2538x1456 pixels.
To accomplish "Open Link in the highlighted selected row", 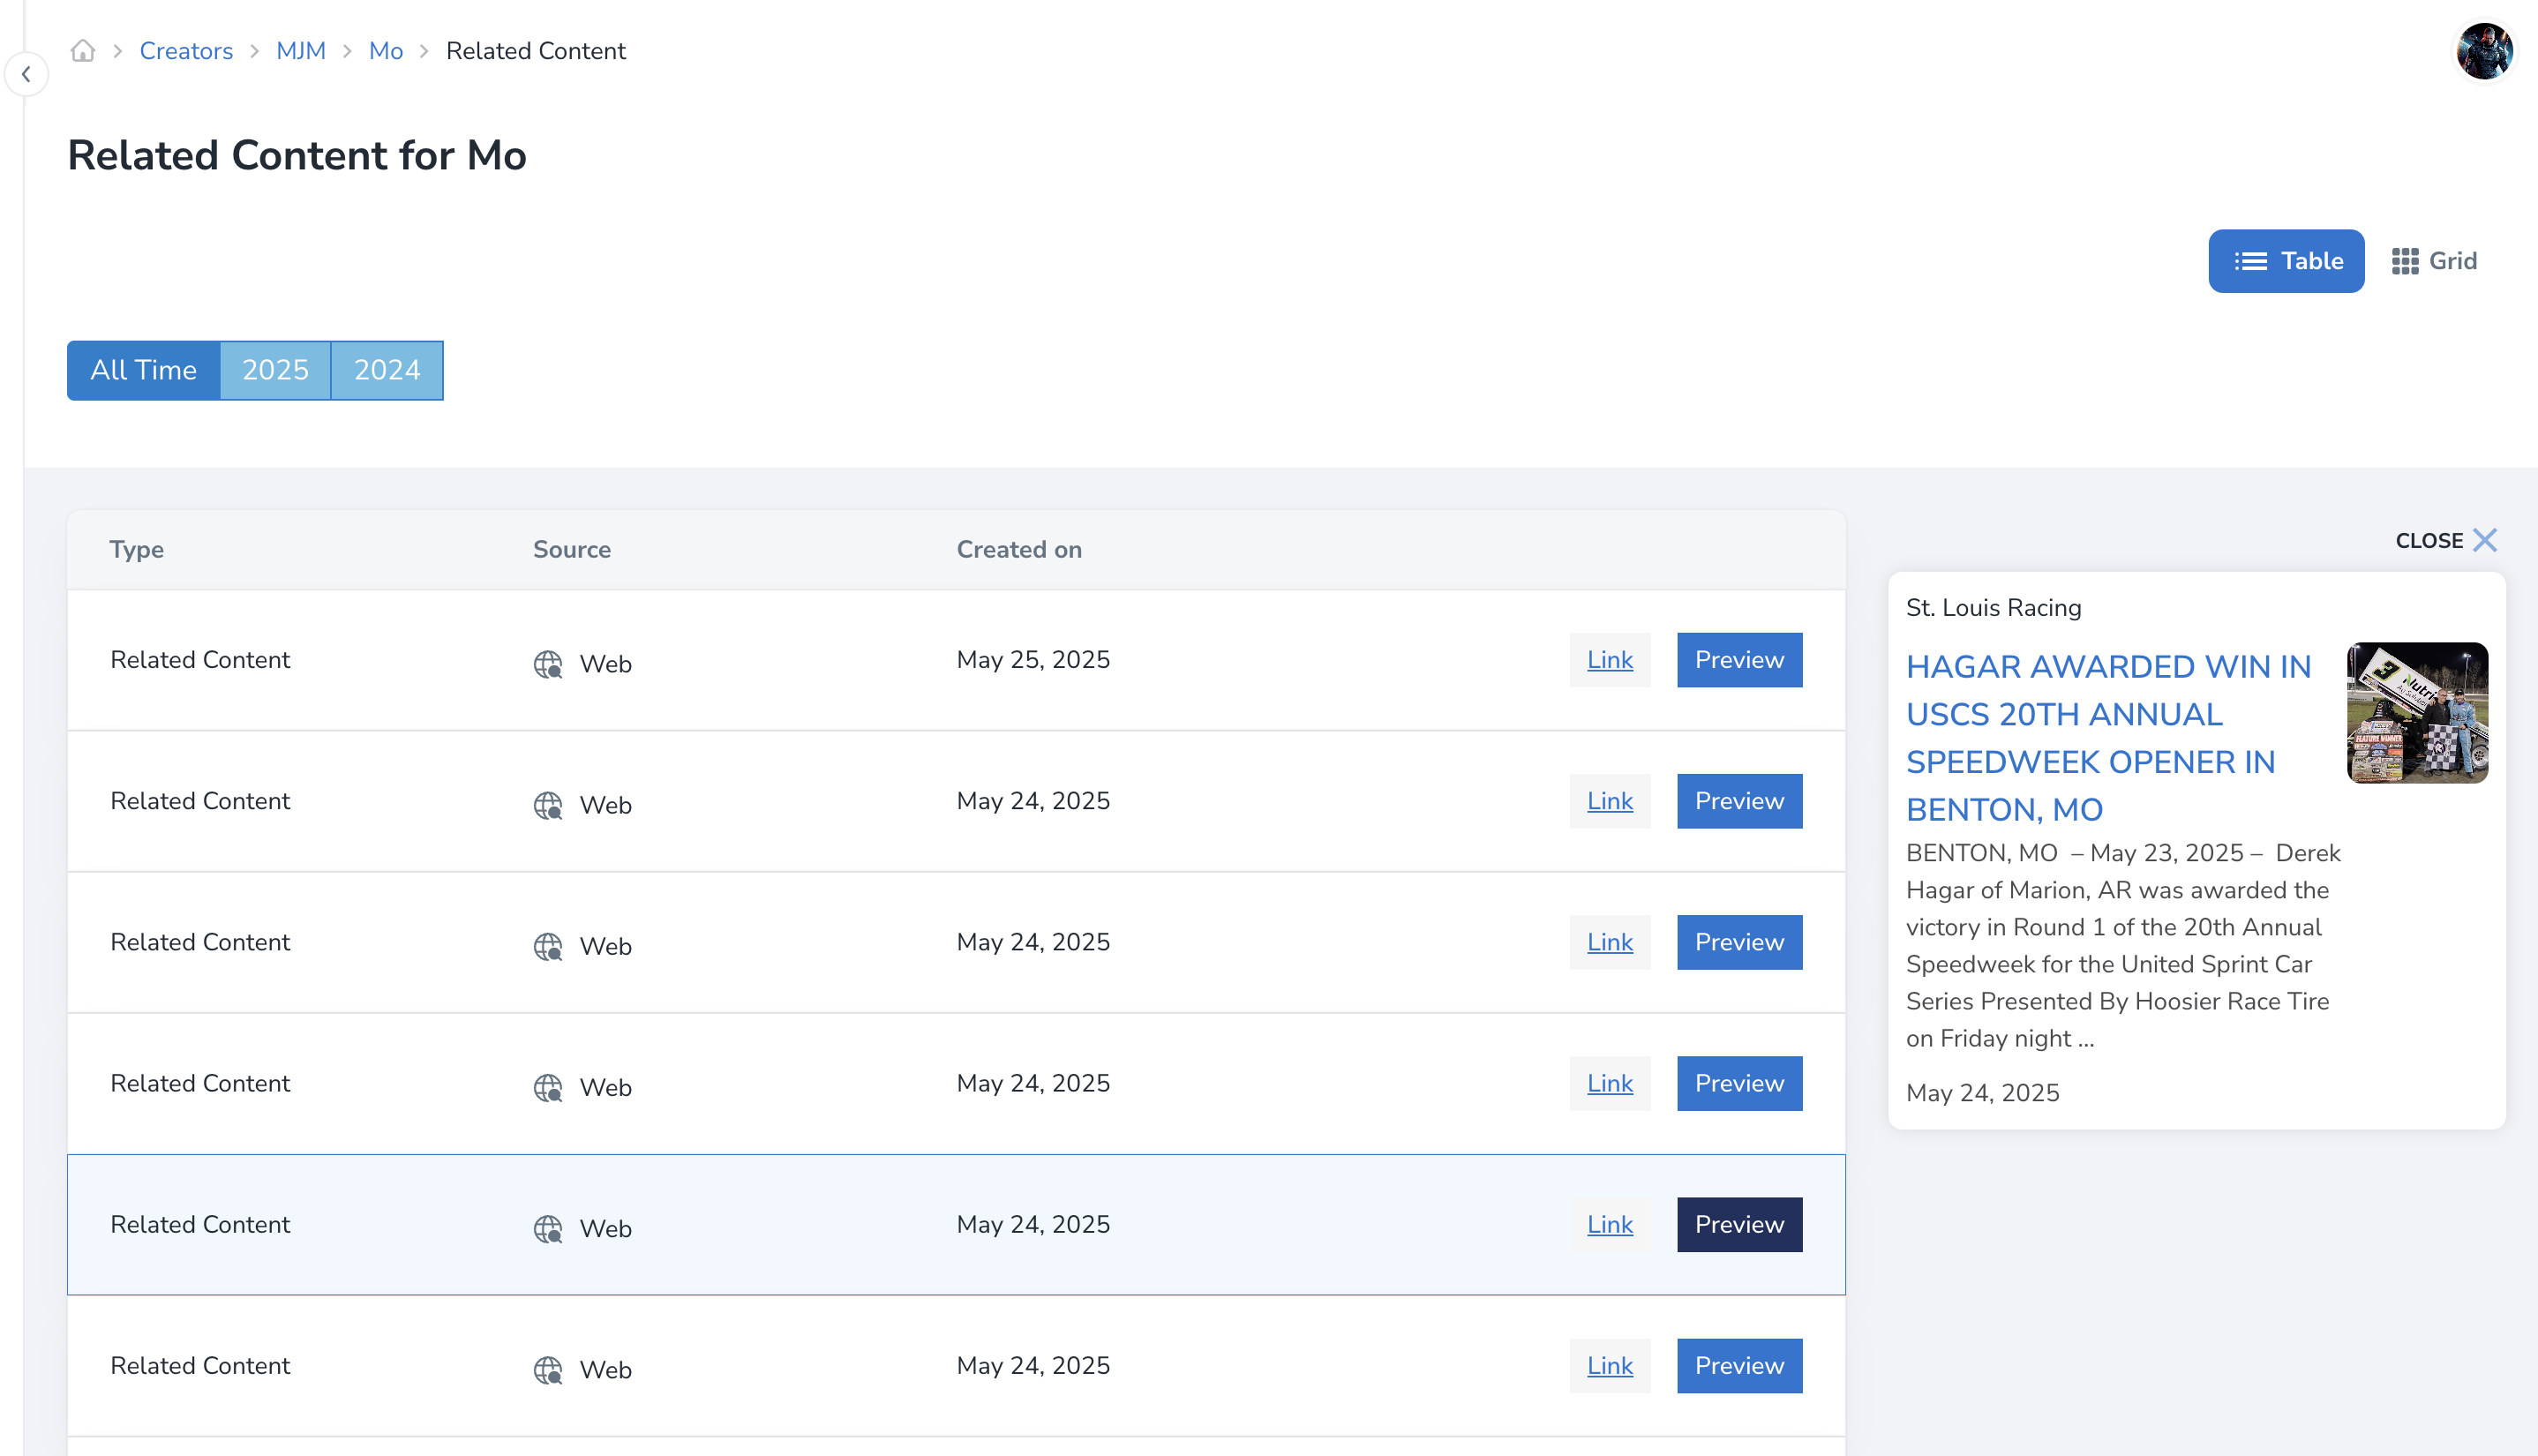I will pos(1610,1224).
